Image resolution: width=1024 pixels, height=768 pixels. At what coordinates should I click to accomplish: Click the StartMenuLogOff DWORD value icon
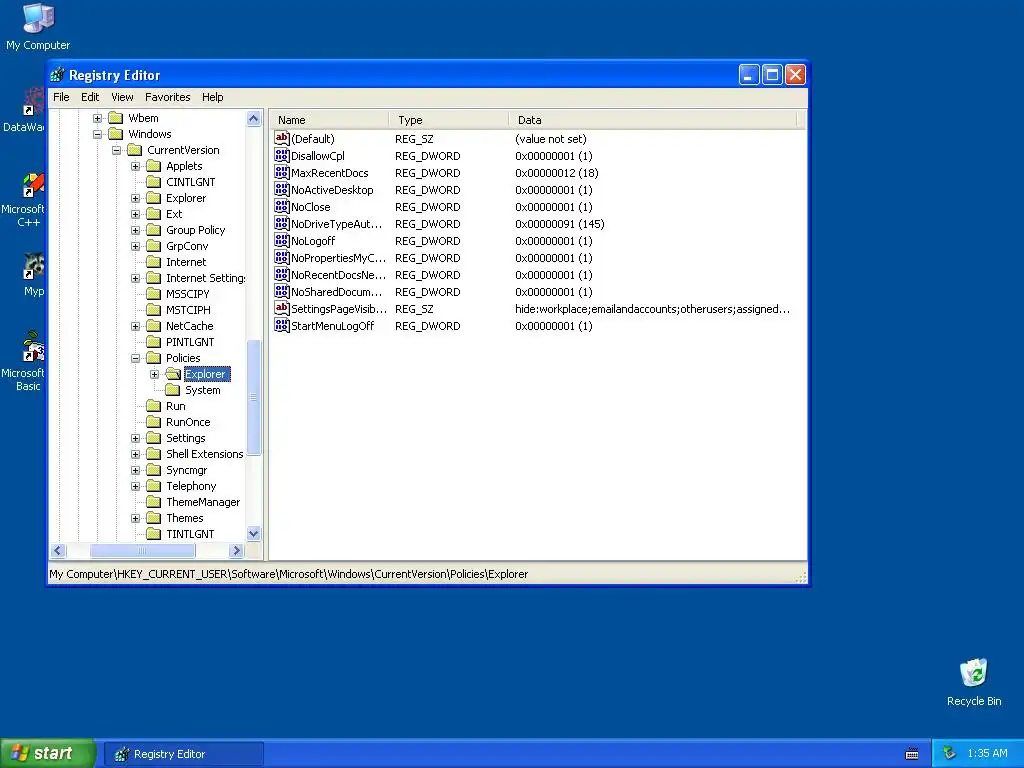point(281,325)
